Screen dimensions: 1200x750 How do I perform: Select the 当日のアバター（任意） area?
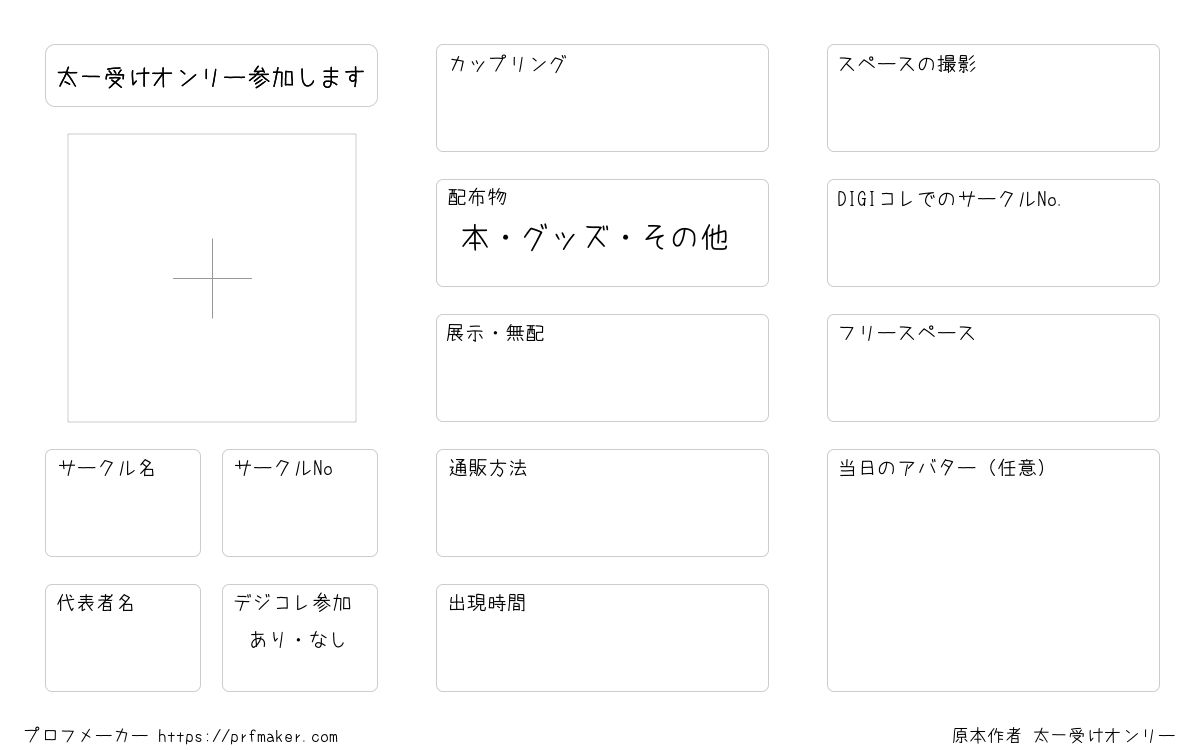coord(993,570)
